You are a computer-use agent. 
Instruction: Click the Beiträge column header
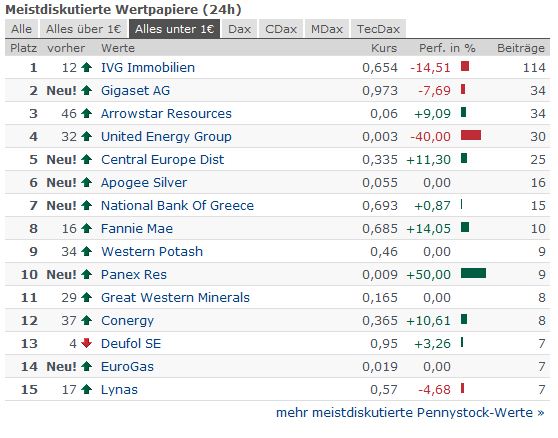(521, 48)
